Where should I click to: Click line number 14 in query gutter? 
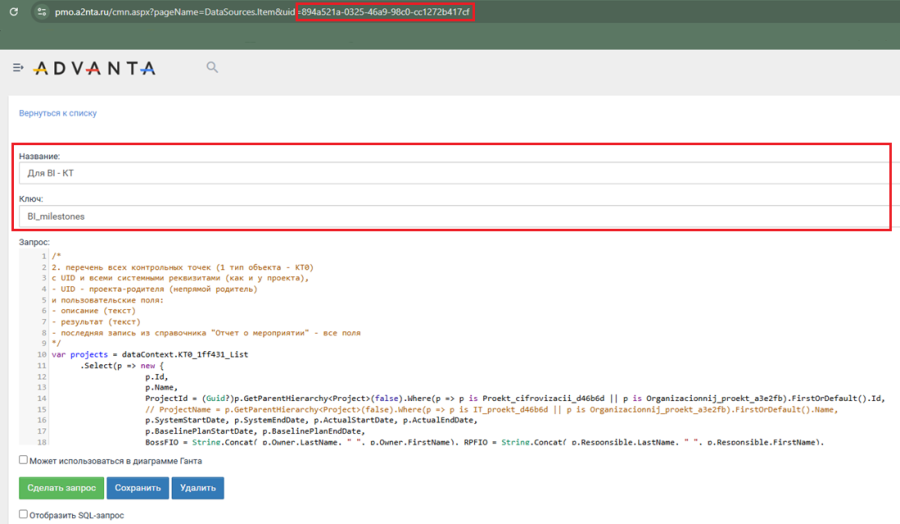point(42,398)
